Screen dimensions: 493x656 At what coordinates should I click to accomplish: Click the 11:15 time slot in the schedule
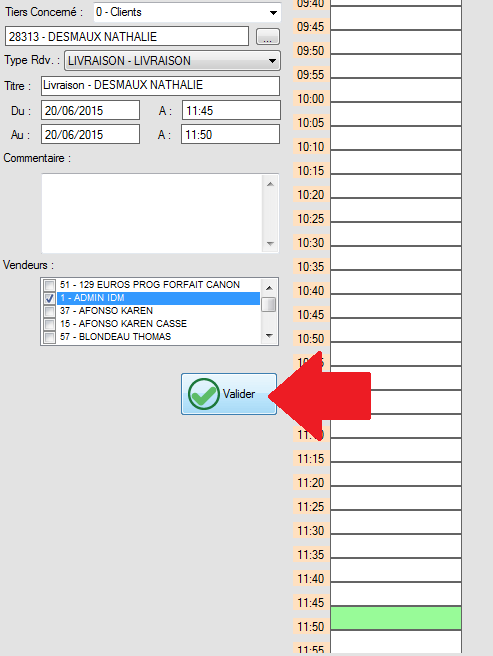(396, 474)
